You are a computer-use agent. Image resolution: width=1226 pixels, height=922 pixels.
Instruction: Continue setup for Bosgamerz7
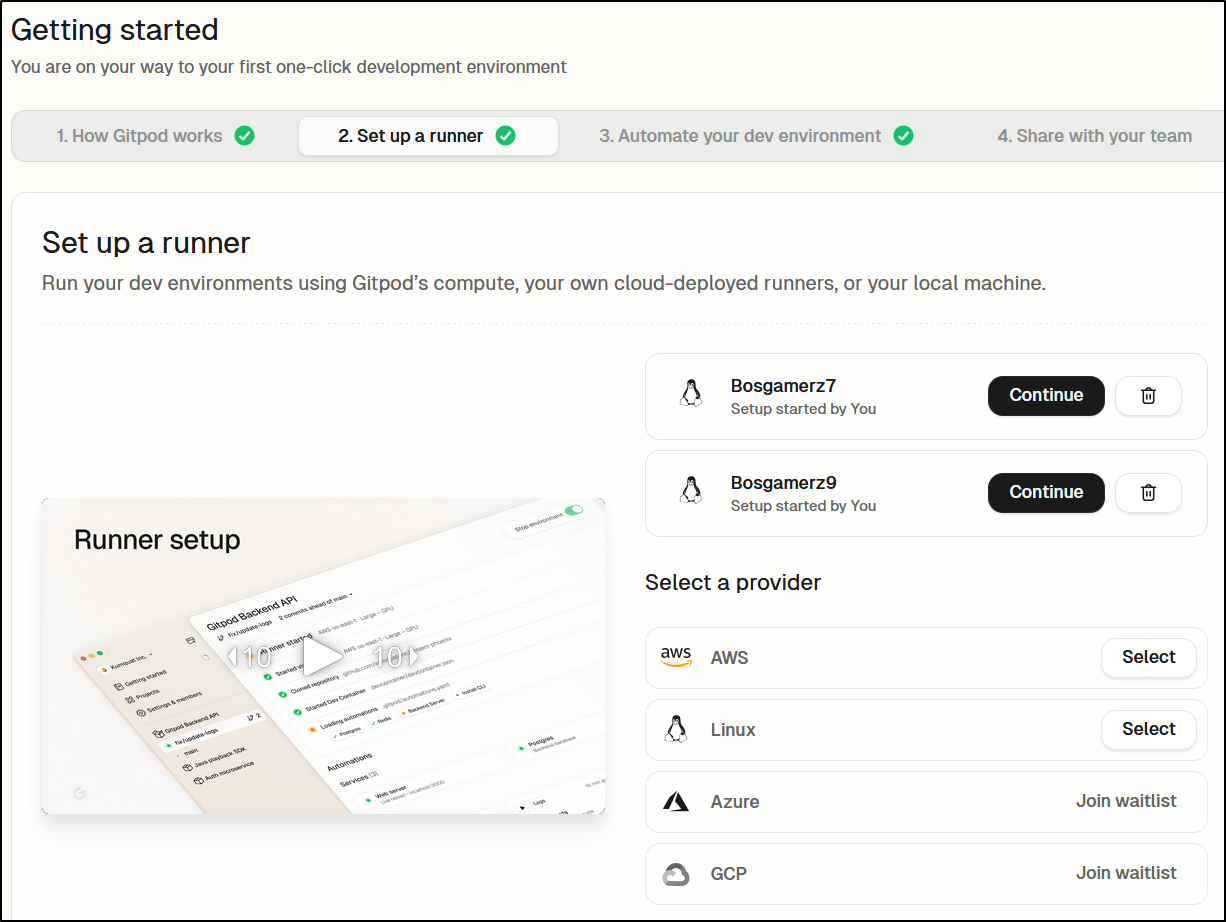[1045, 396]
